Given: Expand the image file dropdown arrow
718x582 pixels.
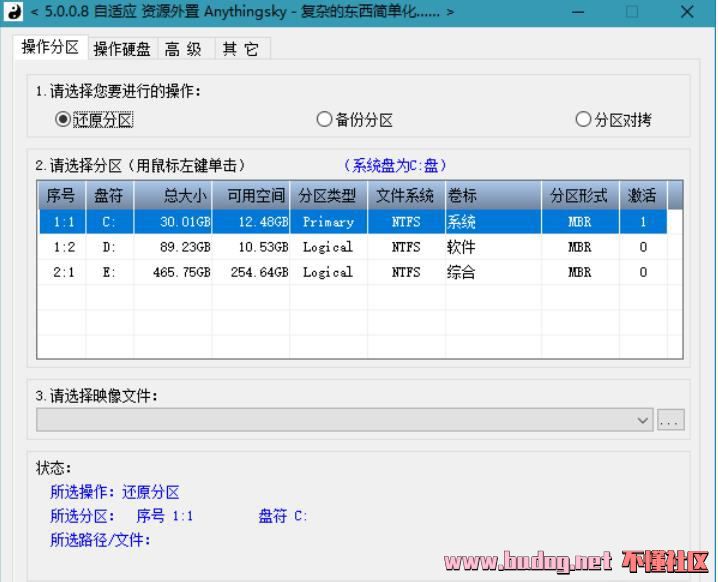Looking at the screenshot, I should coord(643,421).
